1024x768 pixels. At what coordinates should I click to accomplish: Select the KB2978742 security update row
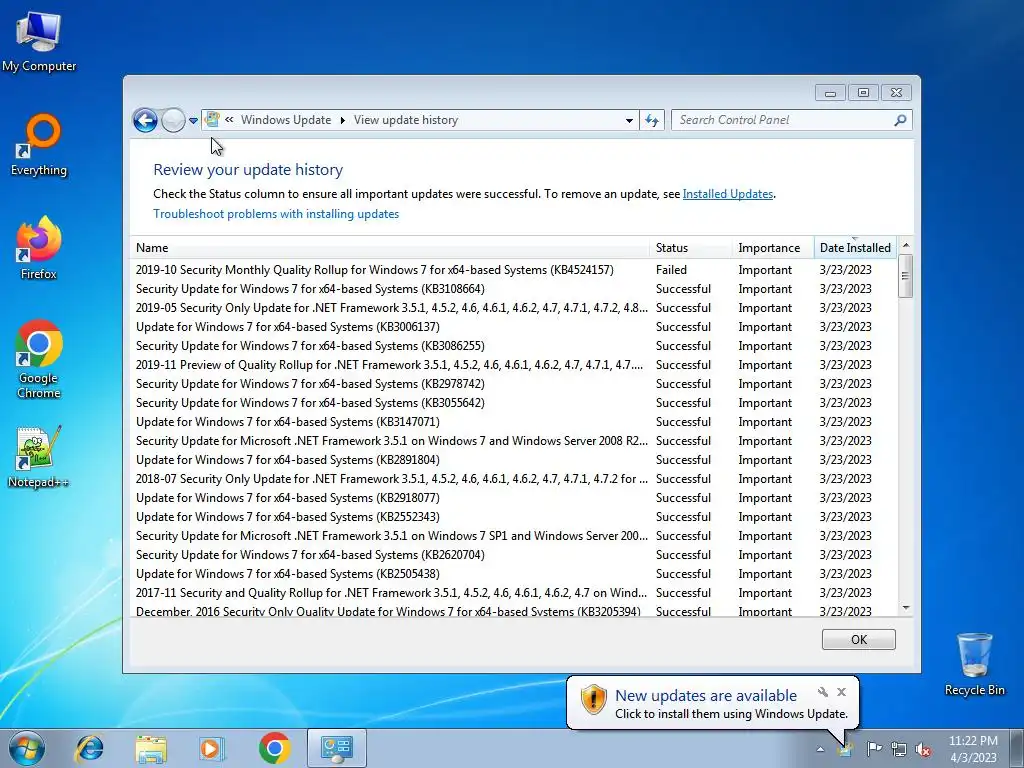(x=514, y=384)
